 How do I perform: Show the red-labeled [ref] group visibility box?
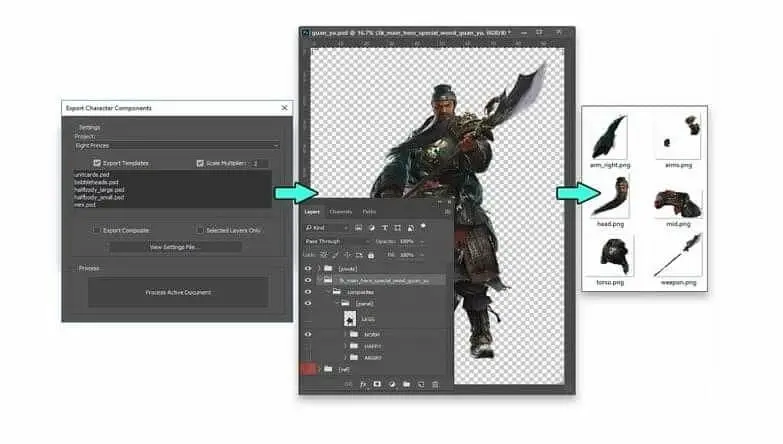coord(308,369)
